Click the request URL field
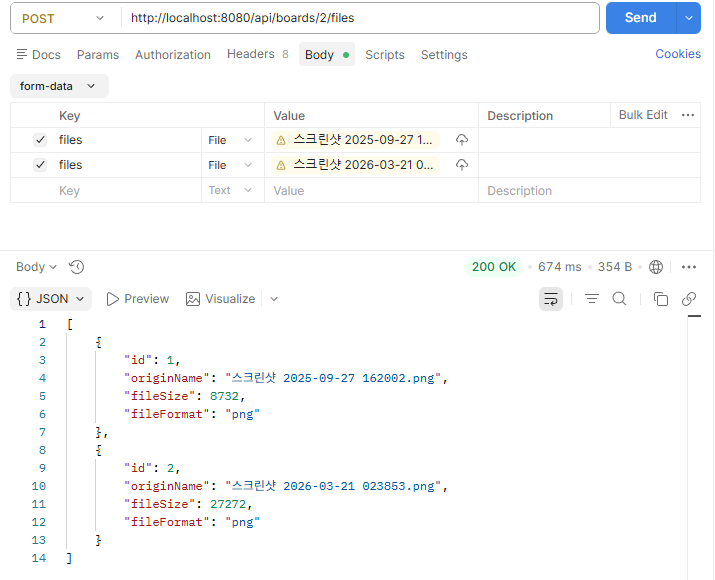This screenshot has height=580, width=715. click(360, 18)
